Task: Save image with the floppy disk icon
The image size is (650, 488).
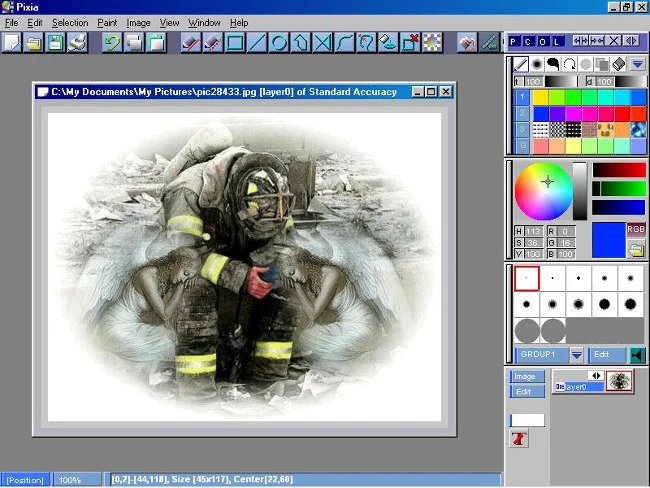Action: pyautogui.click(x=56, y=42)
